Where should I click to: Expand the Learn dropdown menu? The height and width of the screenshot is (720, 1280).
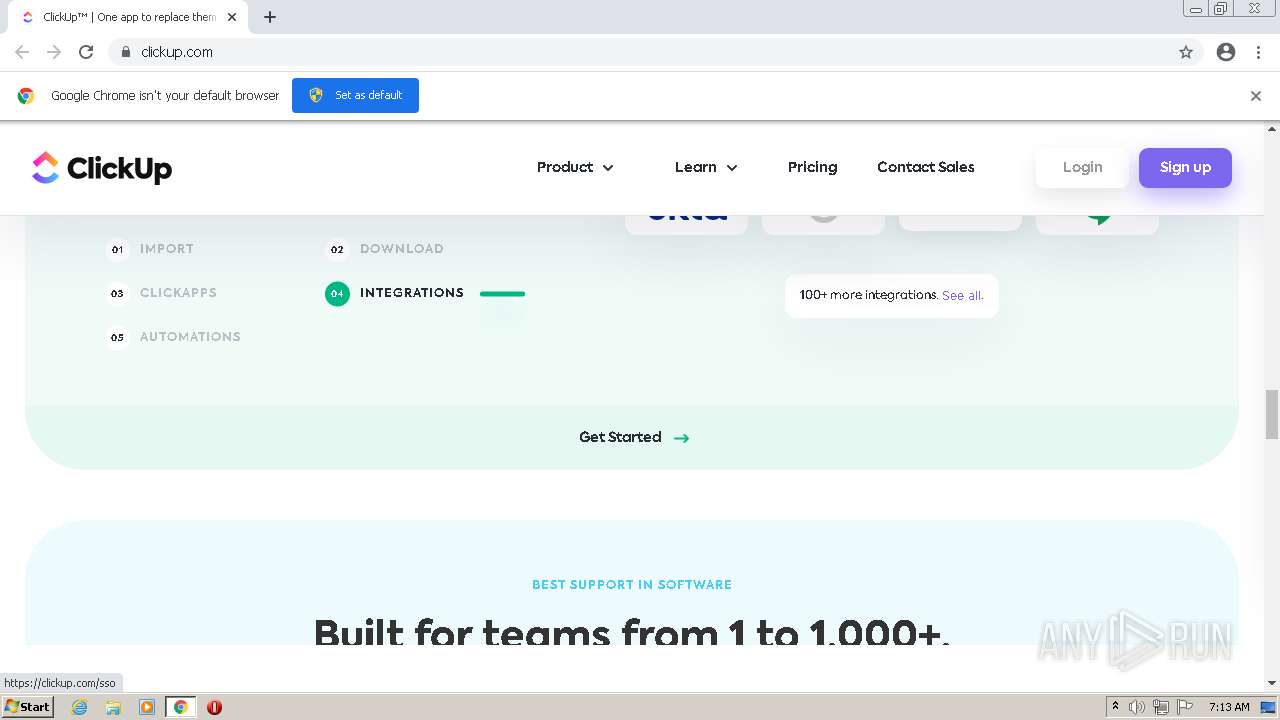click(x=706, y=167)
